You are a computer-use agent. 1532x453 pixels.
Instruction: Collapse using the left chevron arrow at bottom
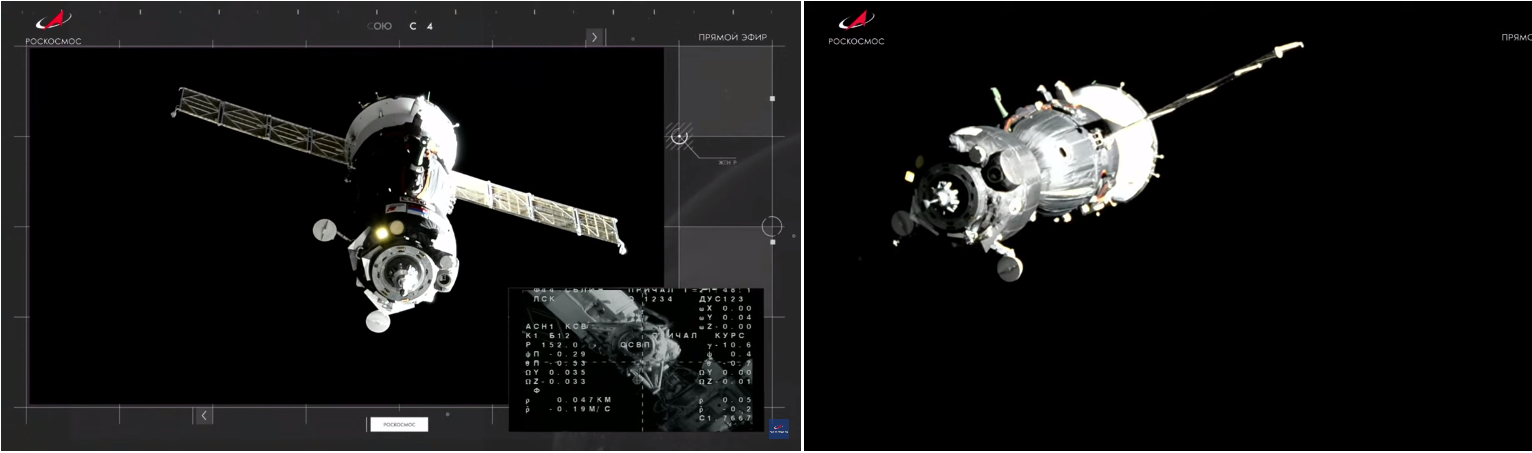coord(204,415)
